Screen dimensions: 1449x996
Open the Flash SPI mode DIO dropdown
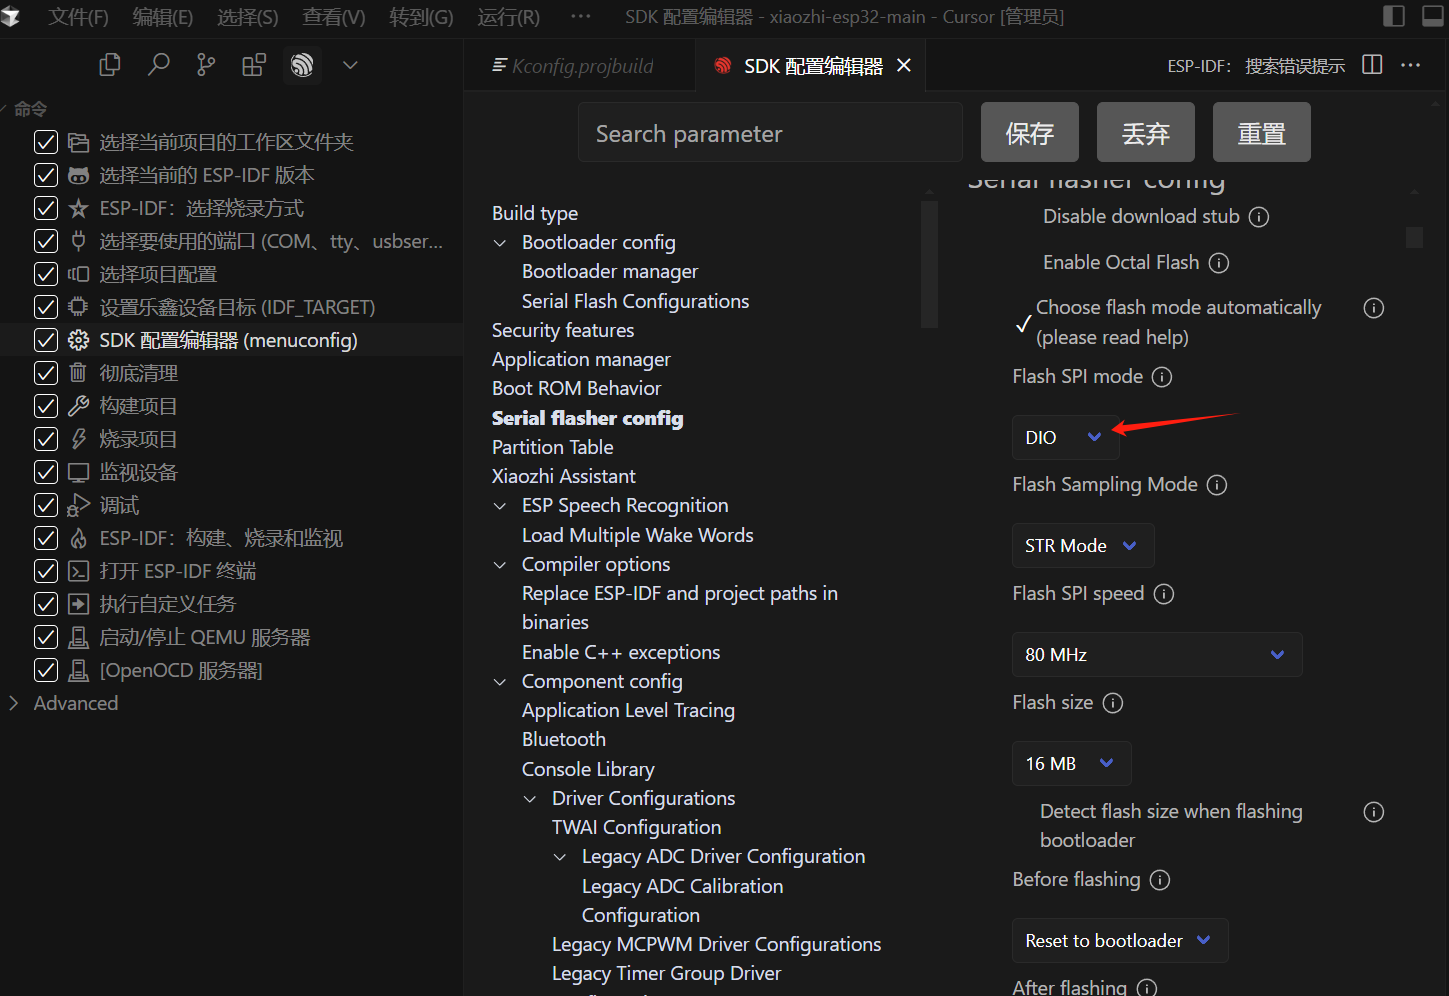point(1065,437)
